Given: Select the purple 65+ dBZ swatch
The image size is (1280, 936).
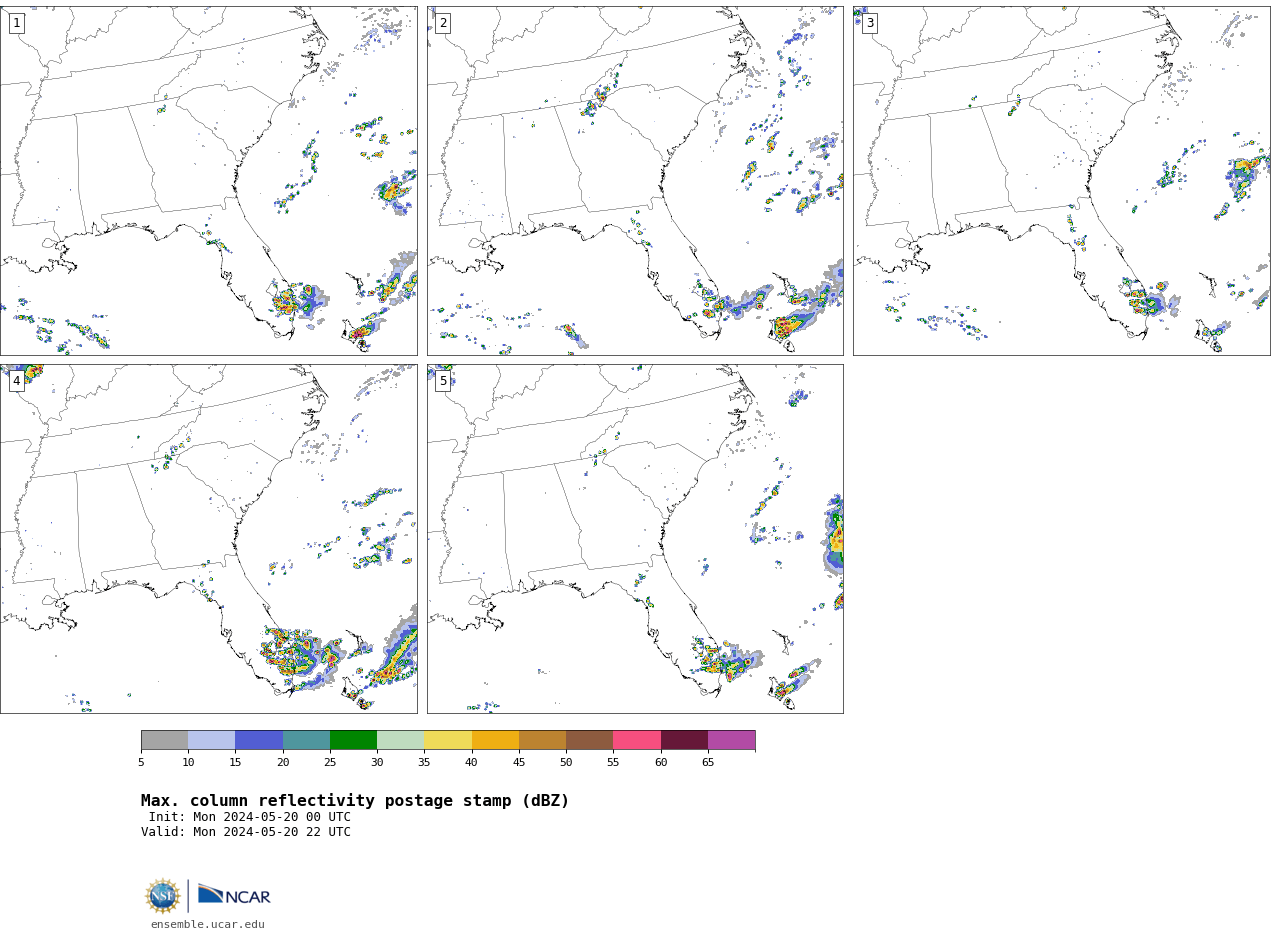Looking at the screenshot, I should pos(732,740).
